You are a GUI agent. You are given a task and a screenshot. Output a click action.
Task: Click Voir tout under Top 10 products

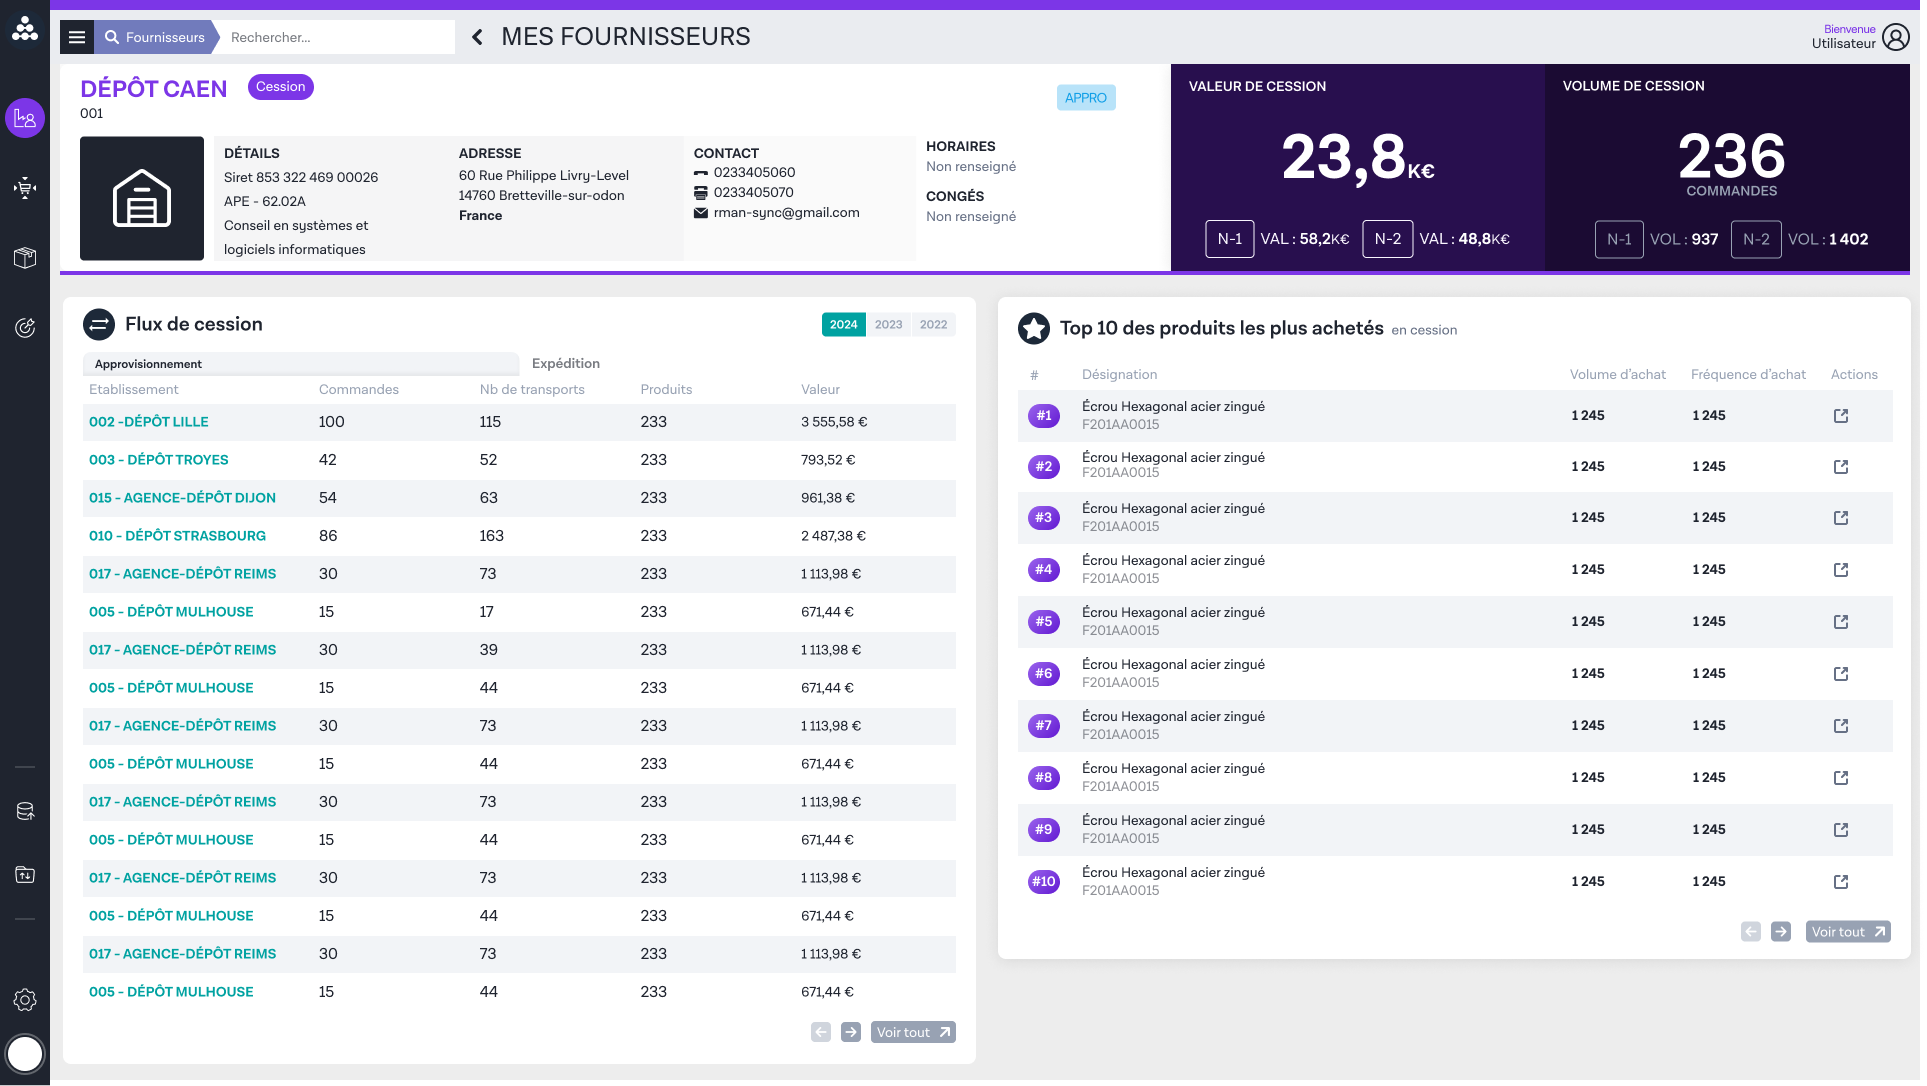1848,931
